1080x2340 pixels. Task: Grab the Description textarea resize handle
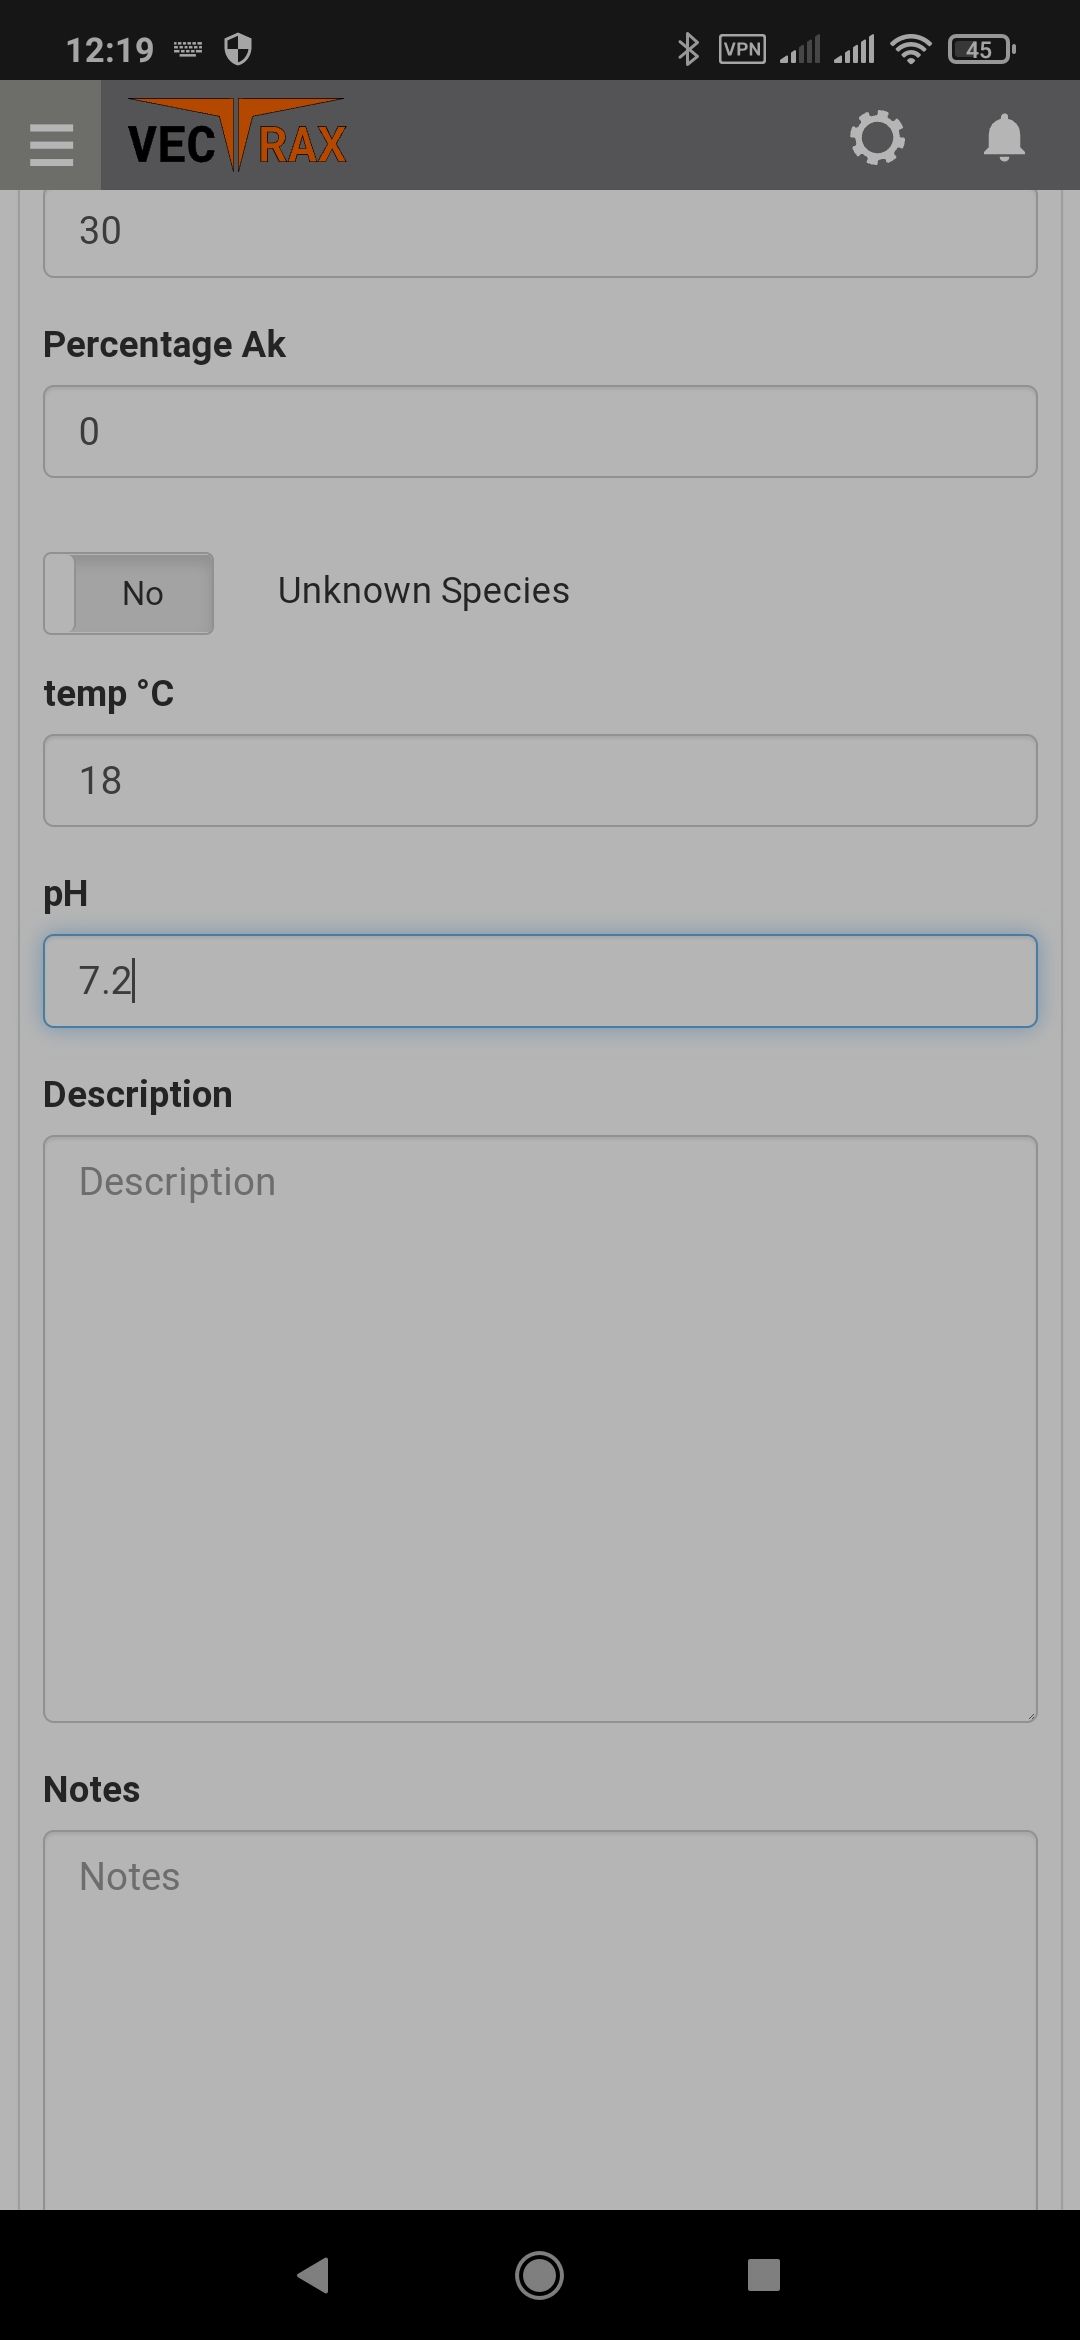(x=1030, y=1715)
